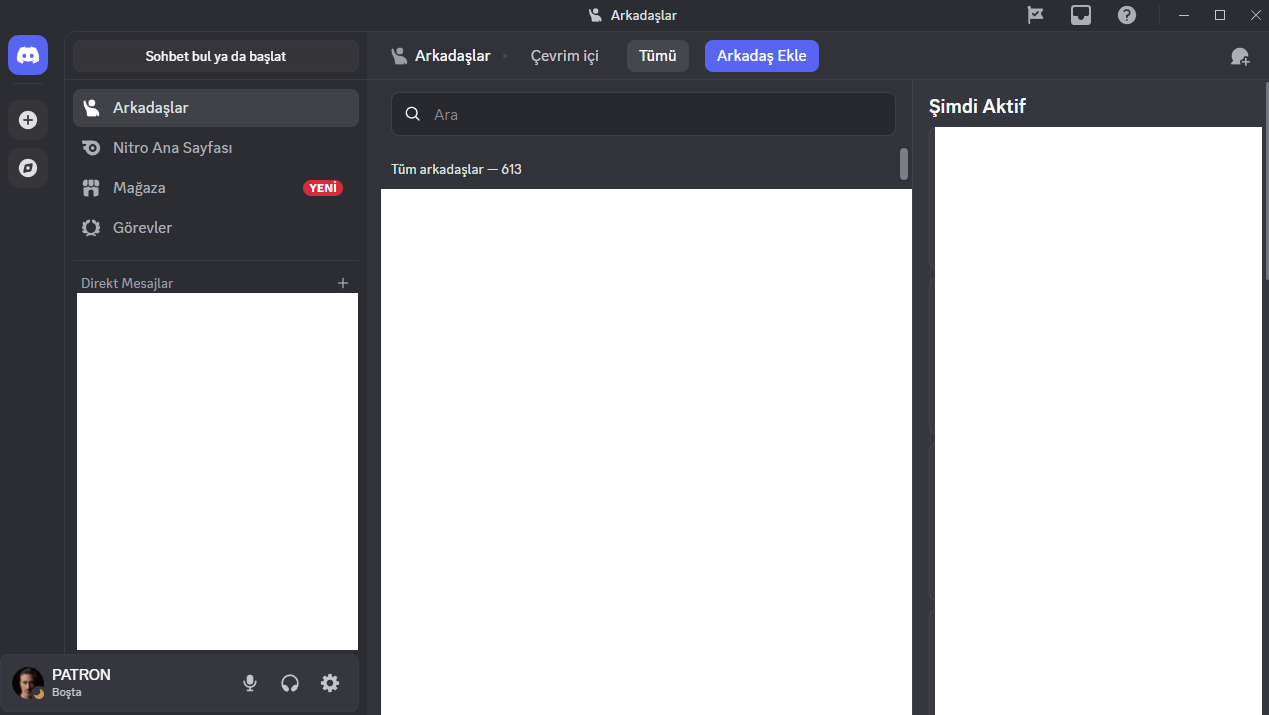Switch to Çevrim içi tab

(x=565, y=56)
